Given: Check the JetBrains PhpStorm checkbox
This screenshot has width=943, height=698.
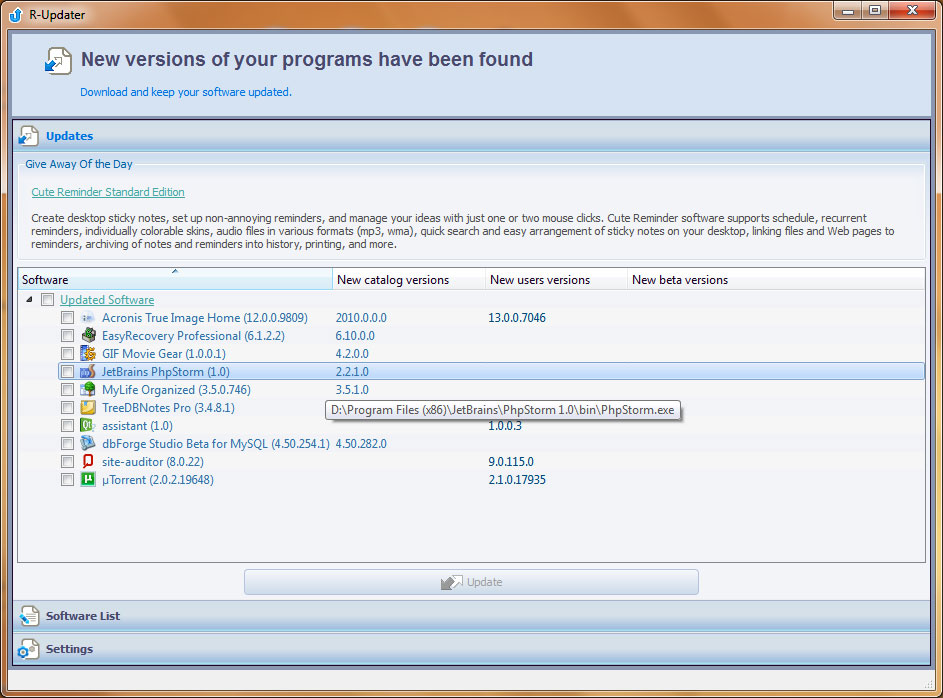Looking at the screenshot, I should coord(67,372).
